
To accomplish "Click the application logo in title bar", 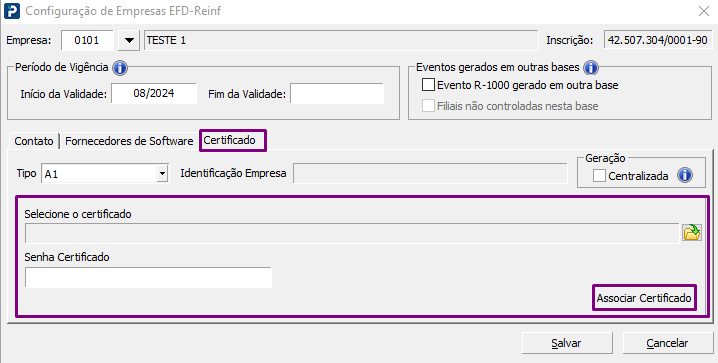I will tap(12, 11).
